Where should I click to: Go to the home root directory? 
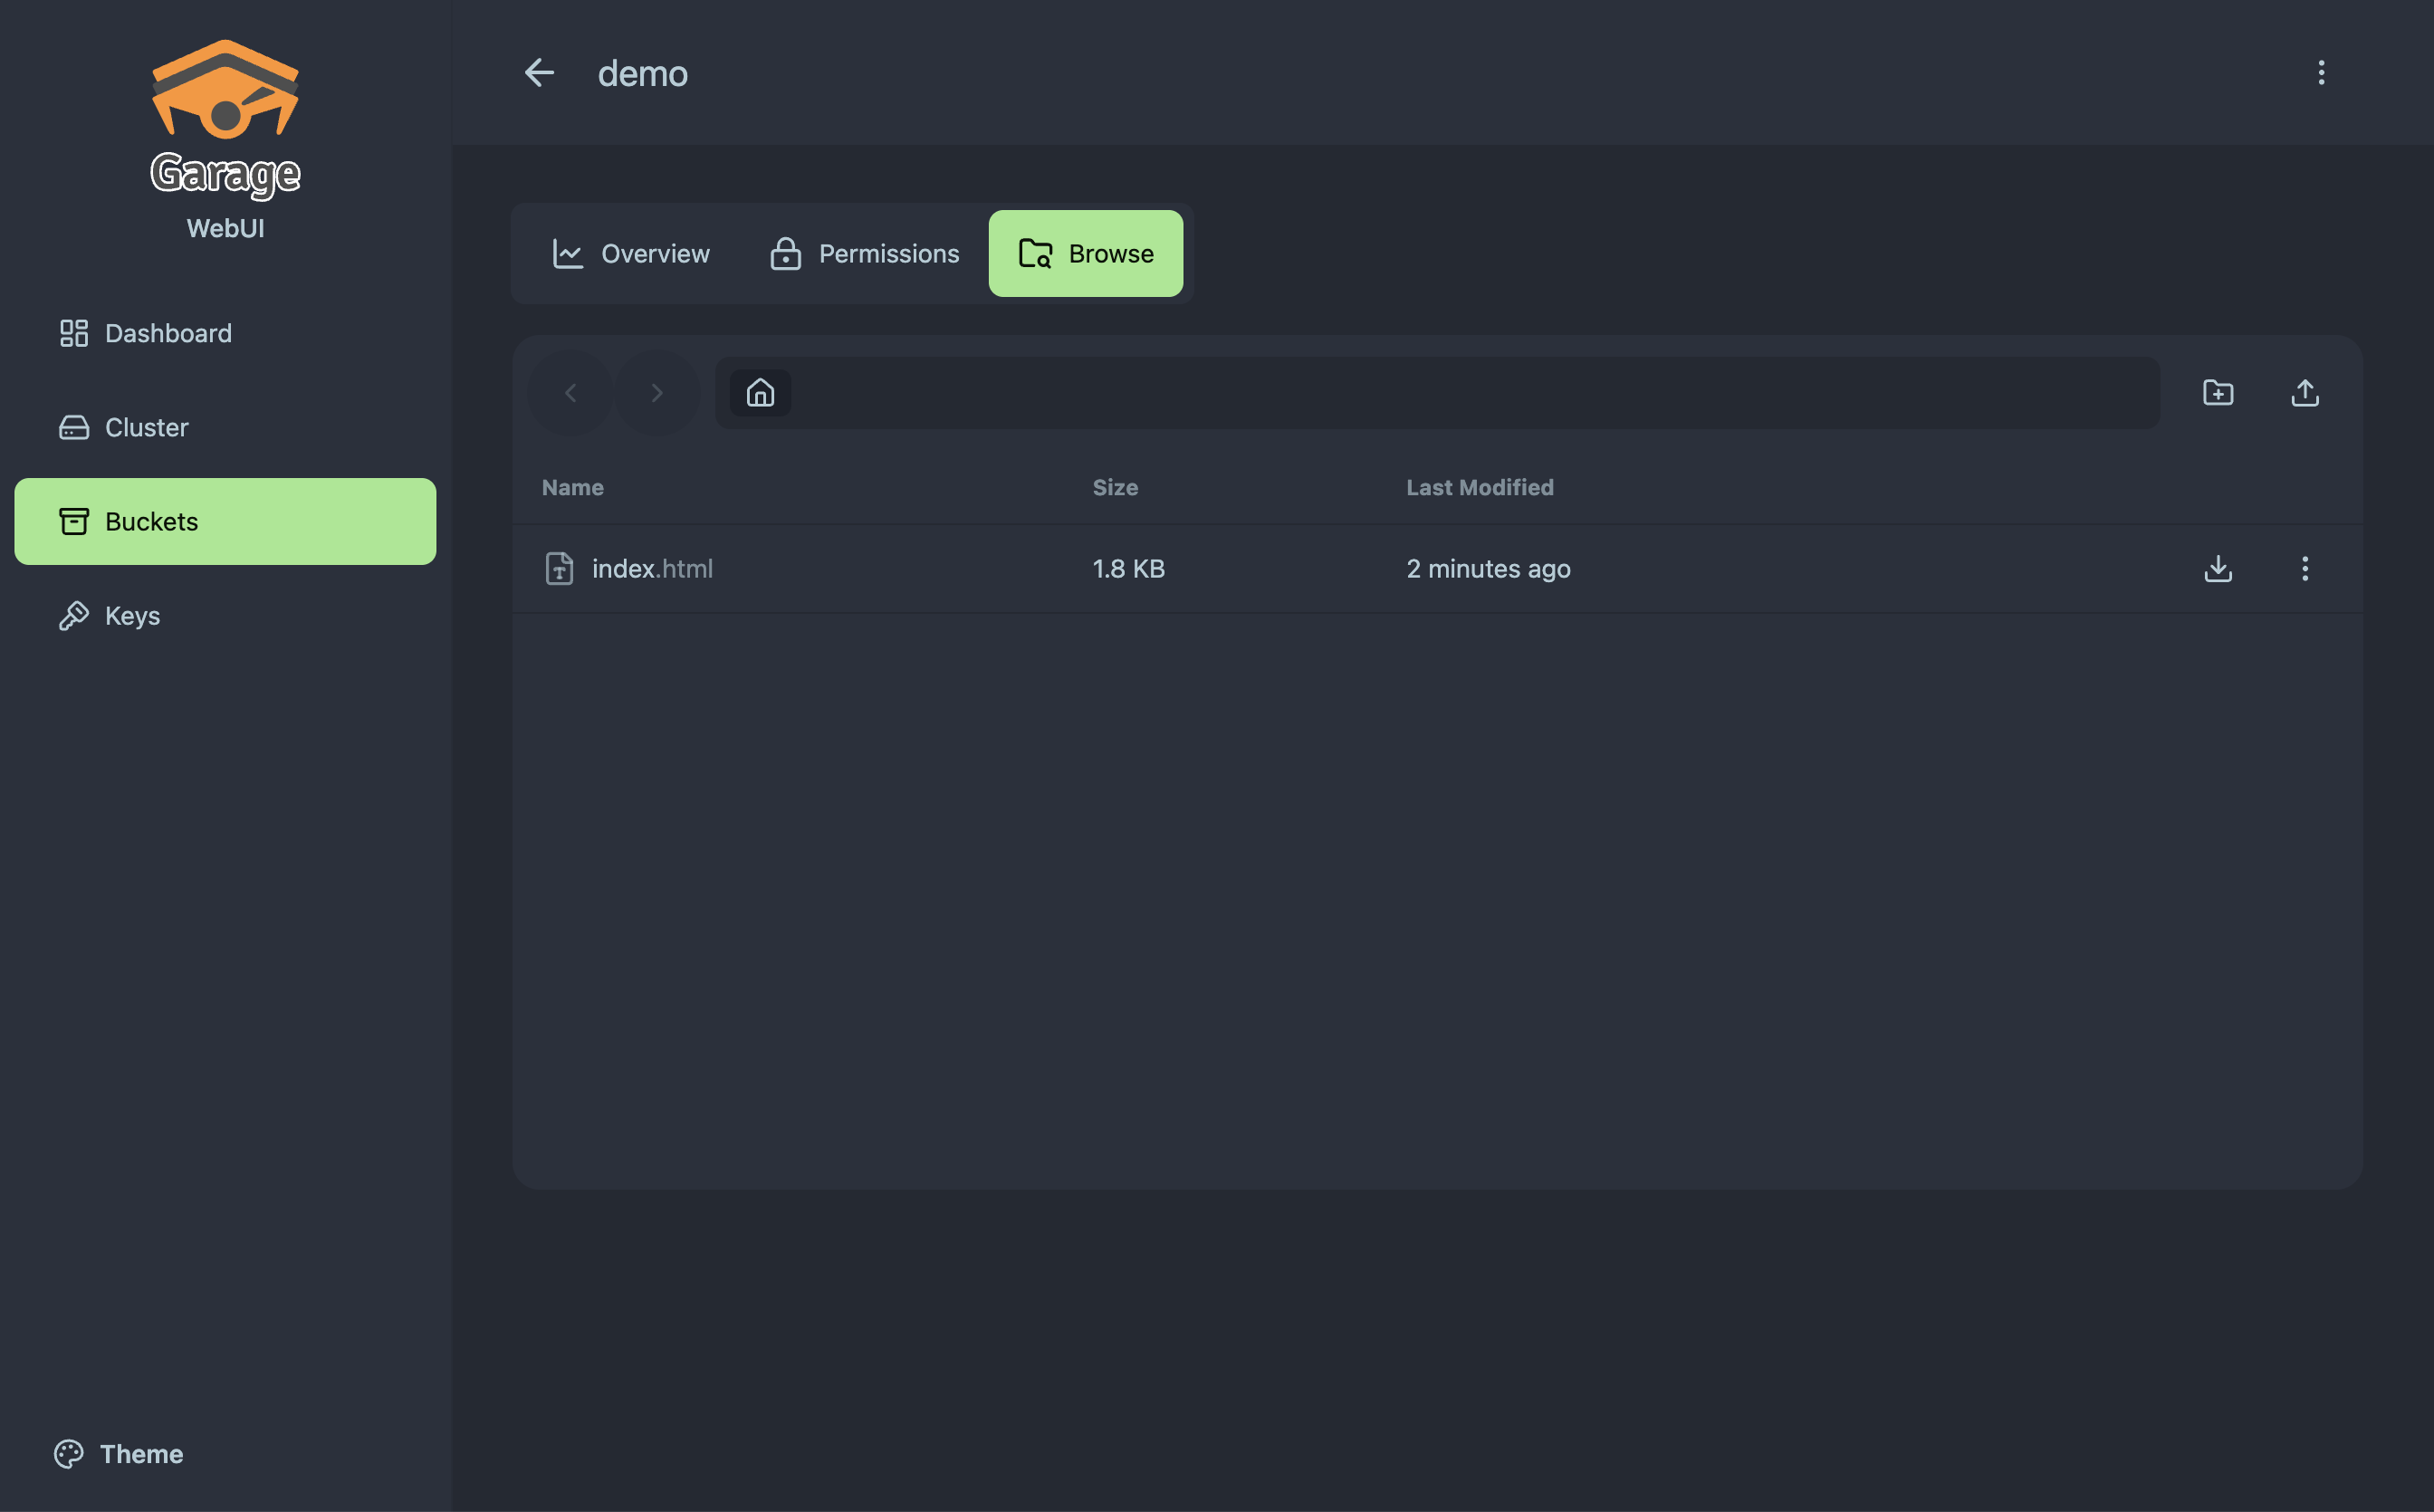coord(760,393)
